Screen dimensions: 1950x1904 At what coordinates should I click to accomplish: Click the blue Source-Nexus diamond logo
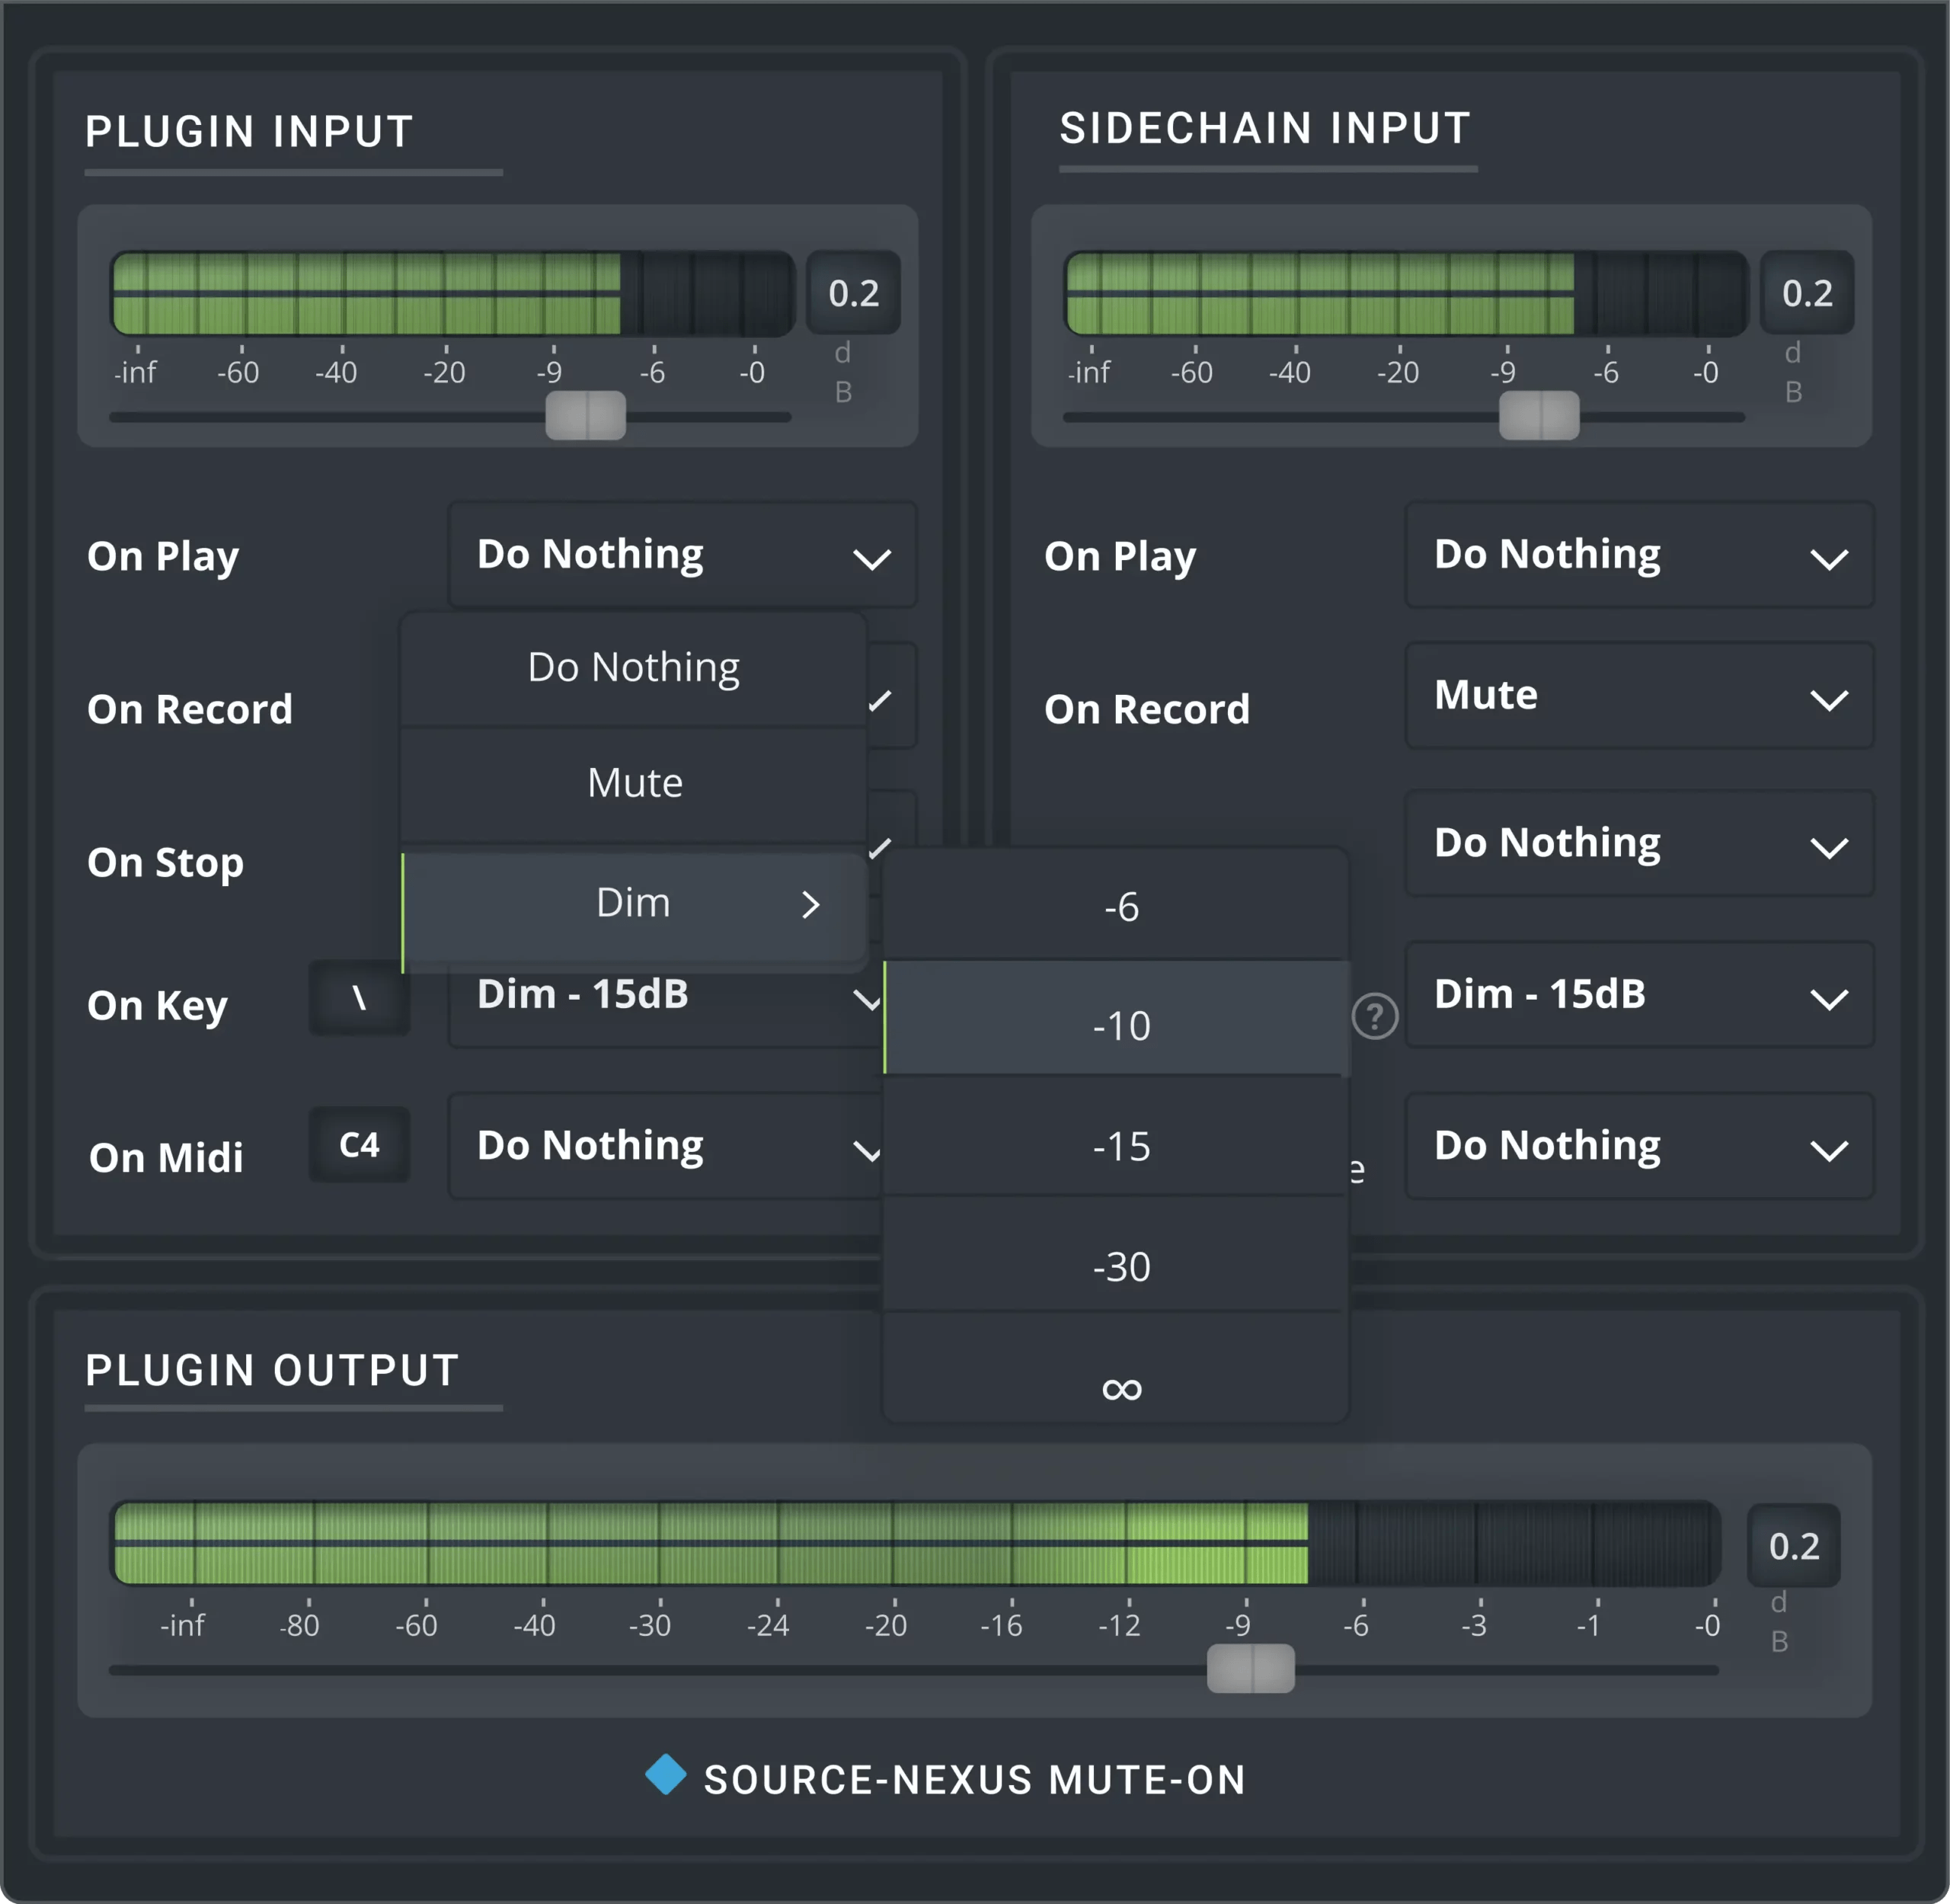tap(665, 1775)
